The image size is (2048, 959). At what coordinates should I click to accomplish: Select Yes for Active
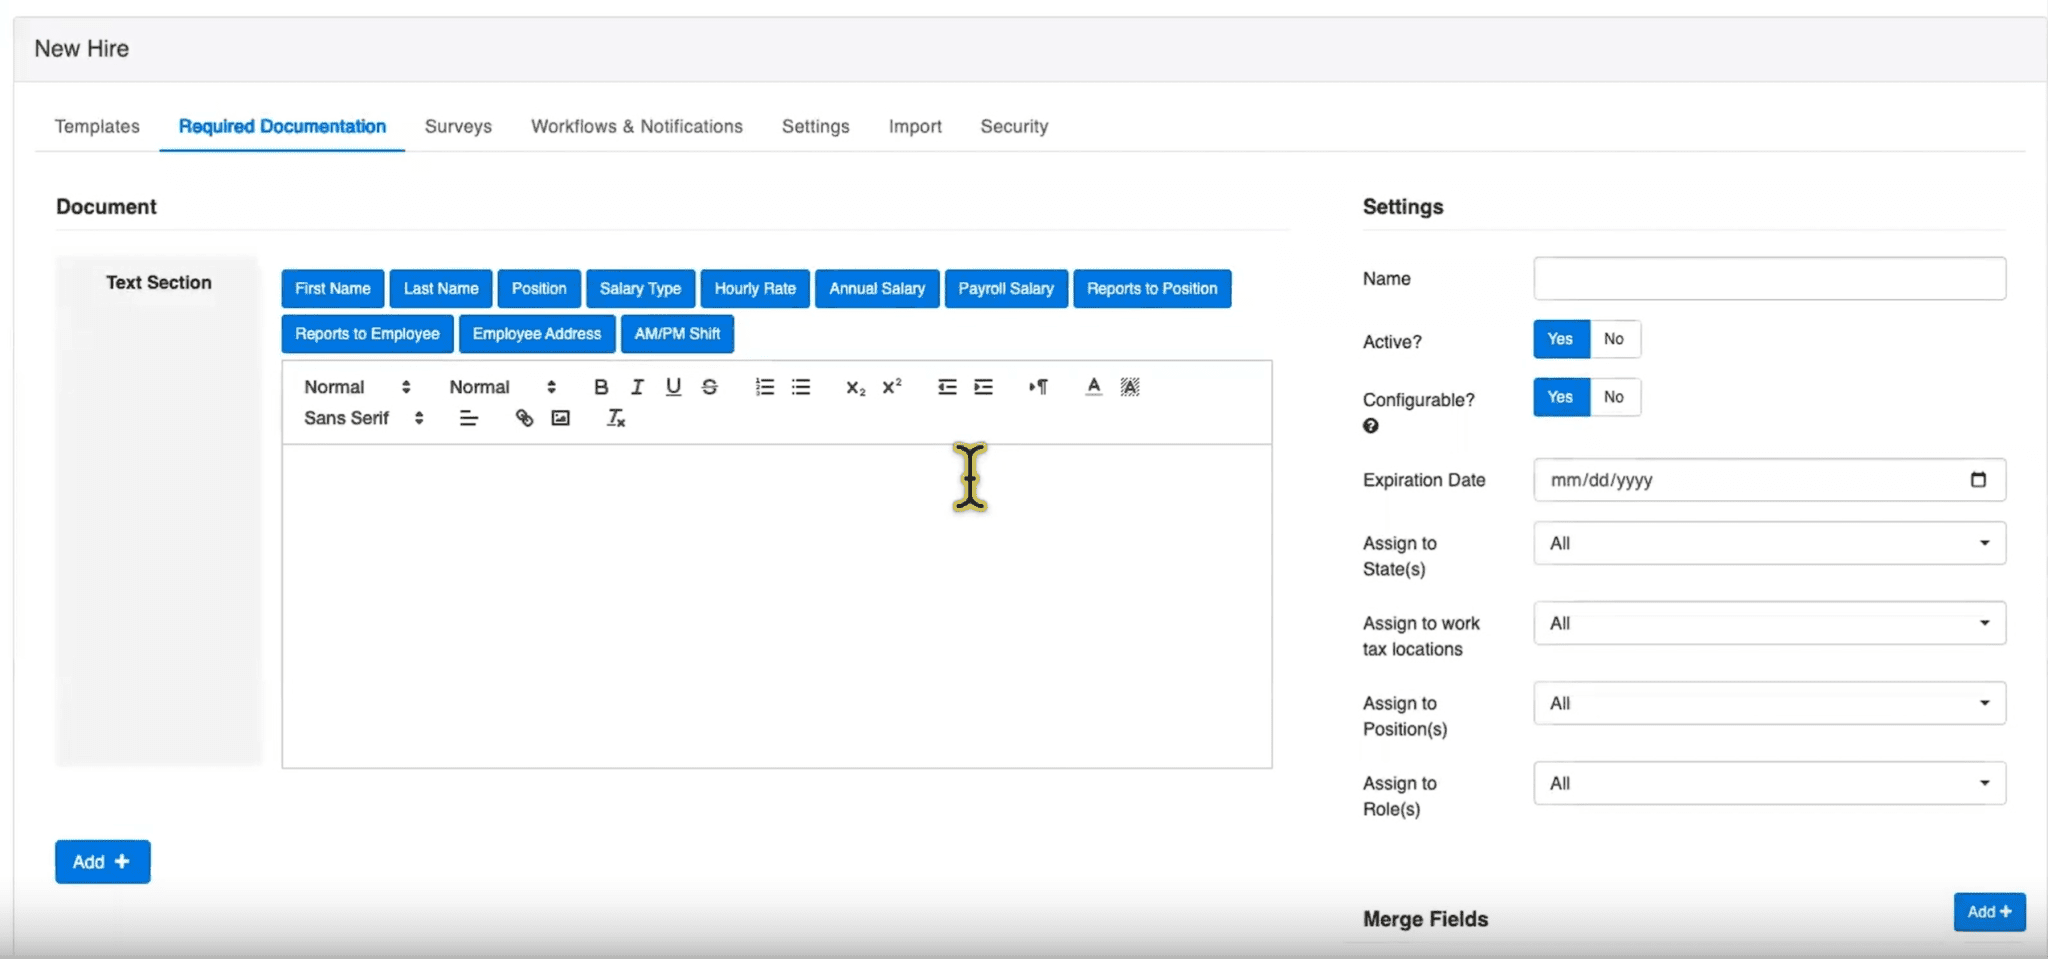click(1560, 339)
